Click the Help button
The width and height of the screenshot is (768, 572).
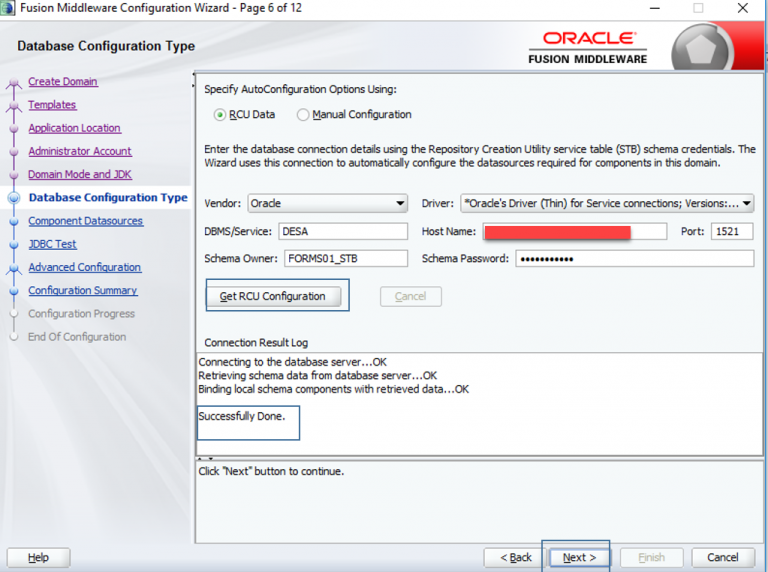(x=38, y=557)
